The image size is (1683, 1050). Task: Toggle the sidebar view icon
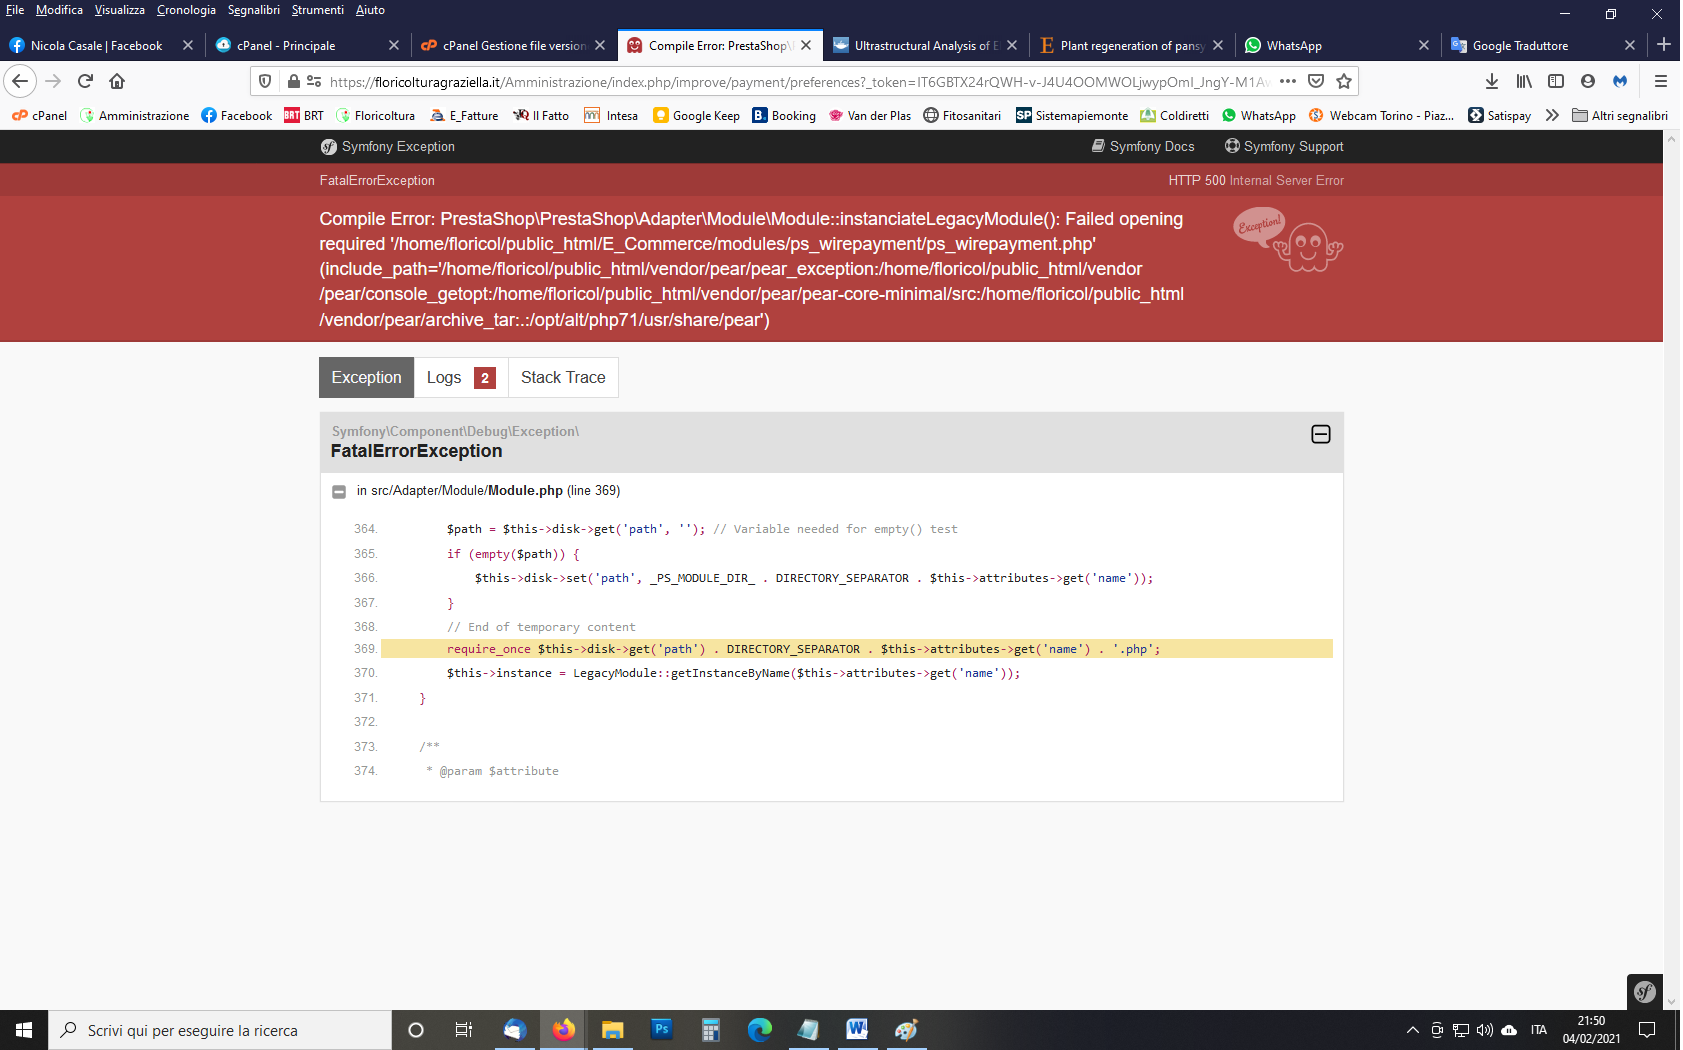click(x=1556, y=81)
